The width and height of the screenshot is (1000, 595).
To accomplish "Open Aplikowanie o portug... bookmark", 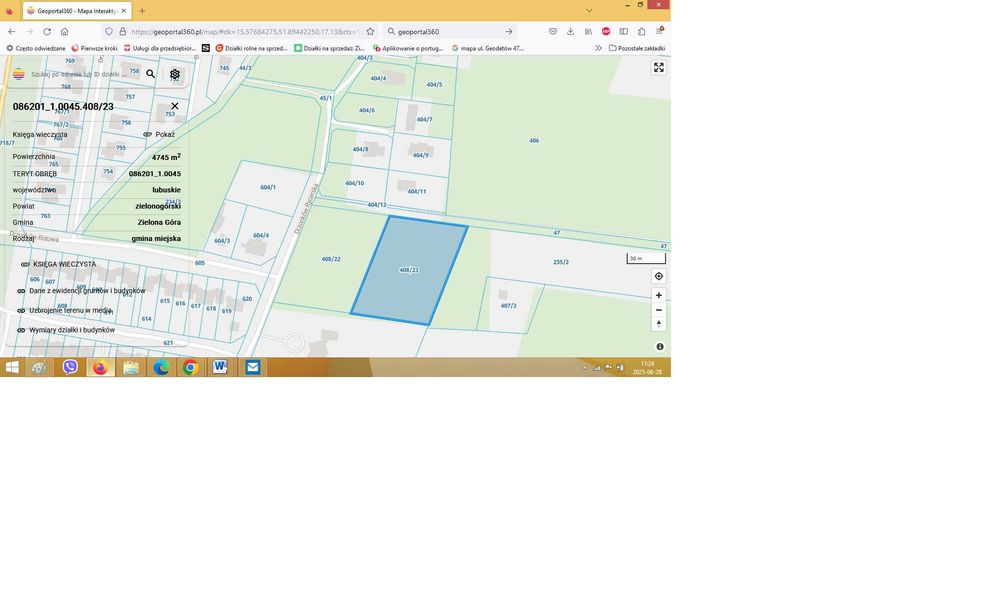I will click(408, 48).
